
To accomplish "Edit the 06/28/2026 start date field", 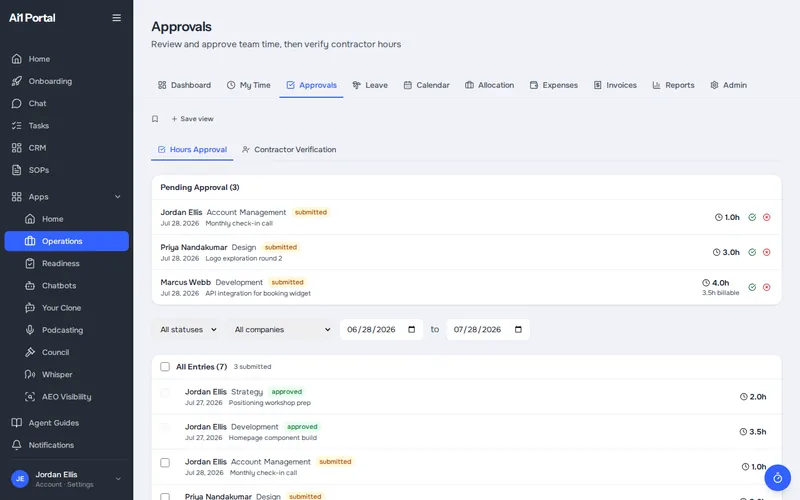I will [x=382, y=330].
